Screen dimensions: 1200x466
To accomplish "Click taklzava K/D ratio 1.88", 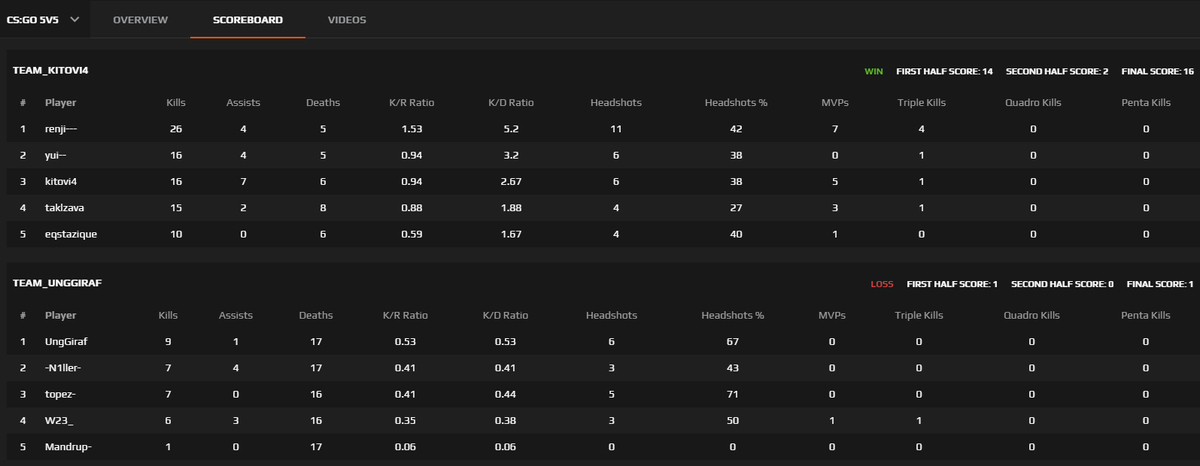I will coord(511,207).
